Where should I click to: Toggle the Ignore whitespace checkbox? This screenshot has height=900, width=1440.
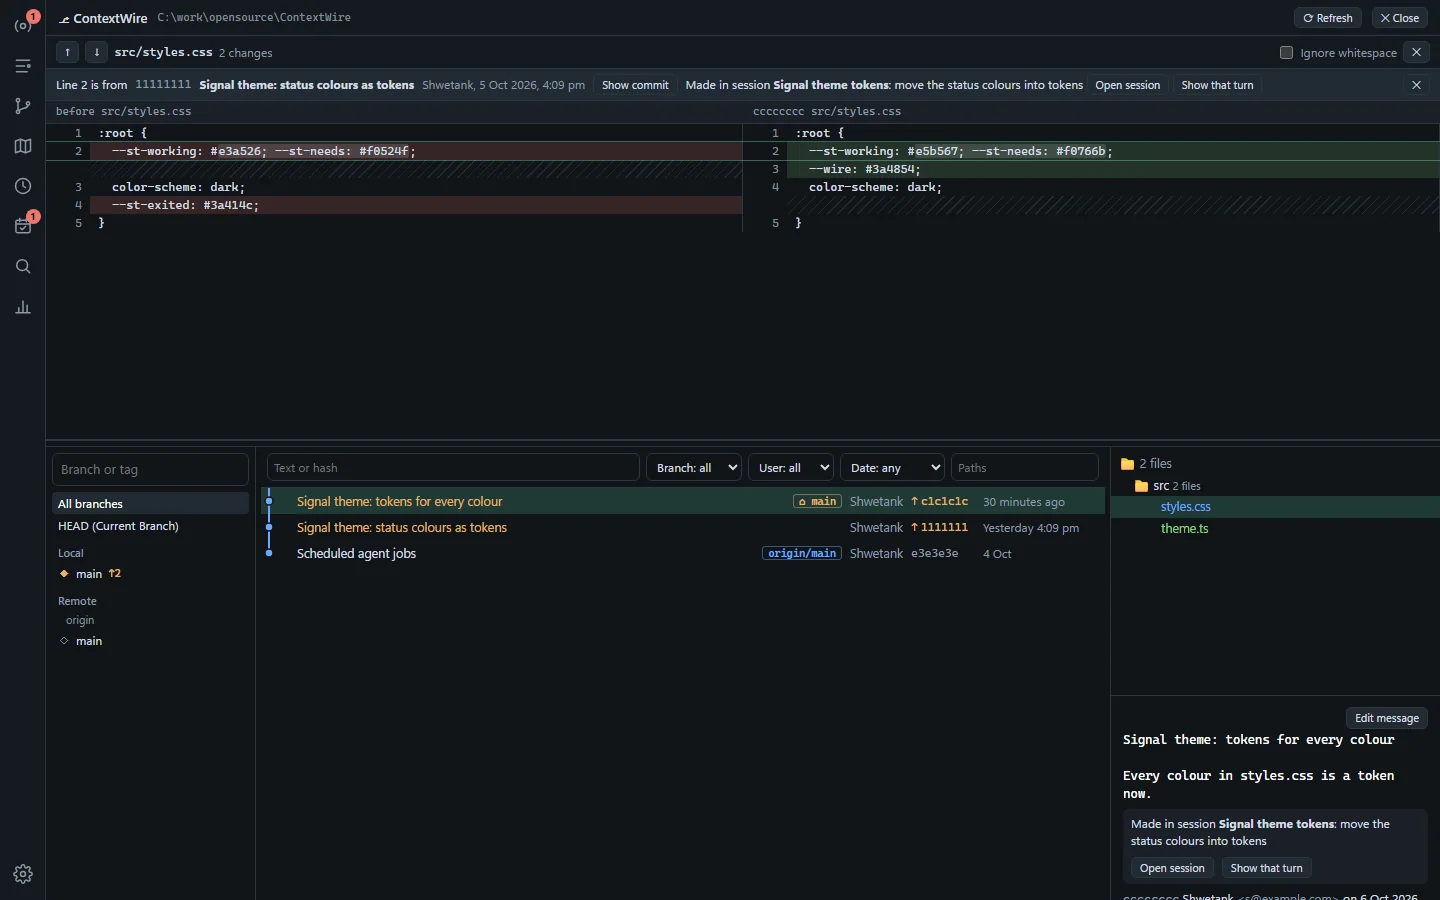coord(1286,52)
